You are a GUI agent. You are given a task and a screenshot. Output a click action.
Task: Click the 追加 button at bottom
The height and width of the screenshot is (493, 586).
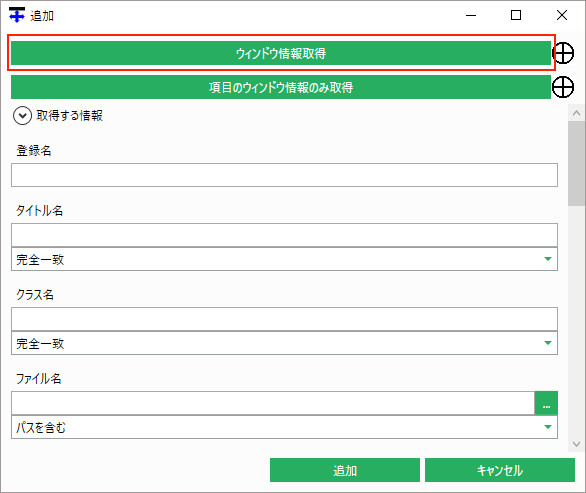tap(345, 470)
